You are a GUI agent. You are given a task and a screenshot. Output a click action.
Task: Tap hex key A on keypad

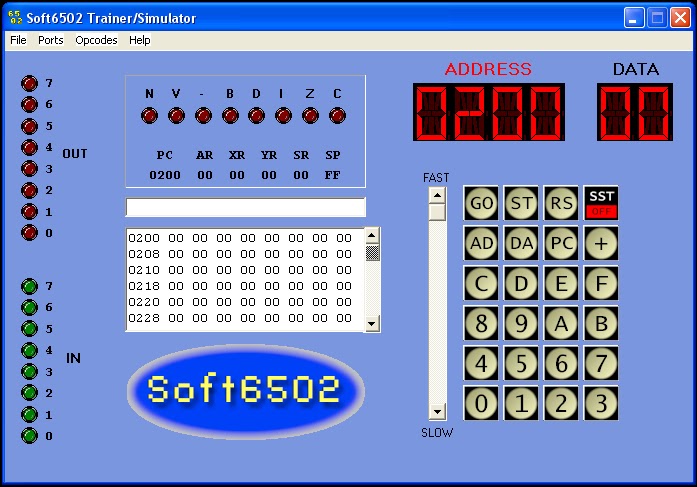pyautogui.click(x=561, y=323)
